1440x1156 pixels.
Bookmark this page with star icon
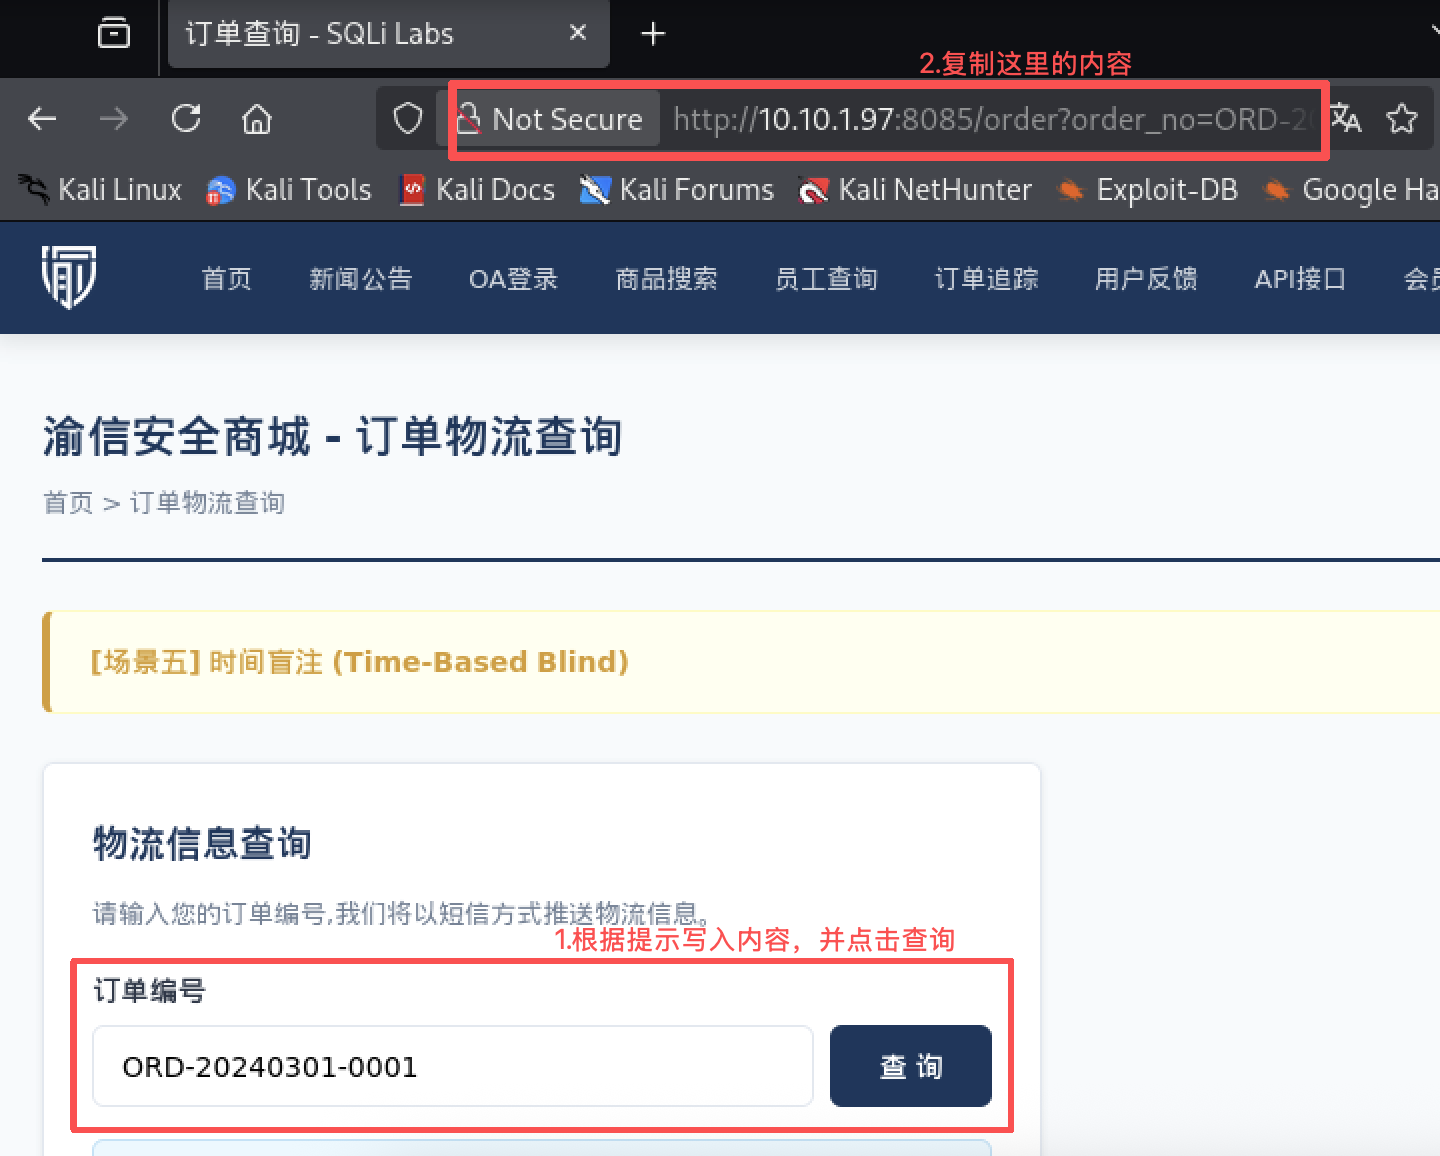1402,119
